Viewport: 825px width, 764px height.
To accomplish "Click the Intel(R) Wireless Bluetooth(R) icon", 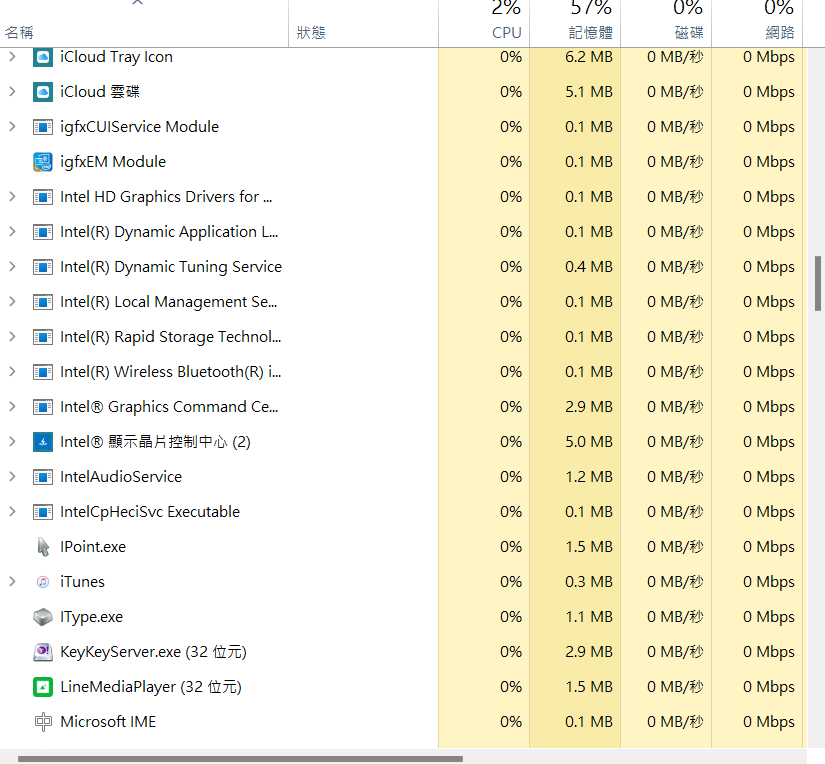I will click(x=43, y=372).
